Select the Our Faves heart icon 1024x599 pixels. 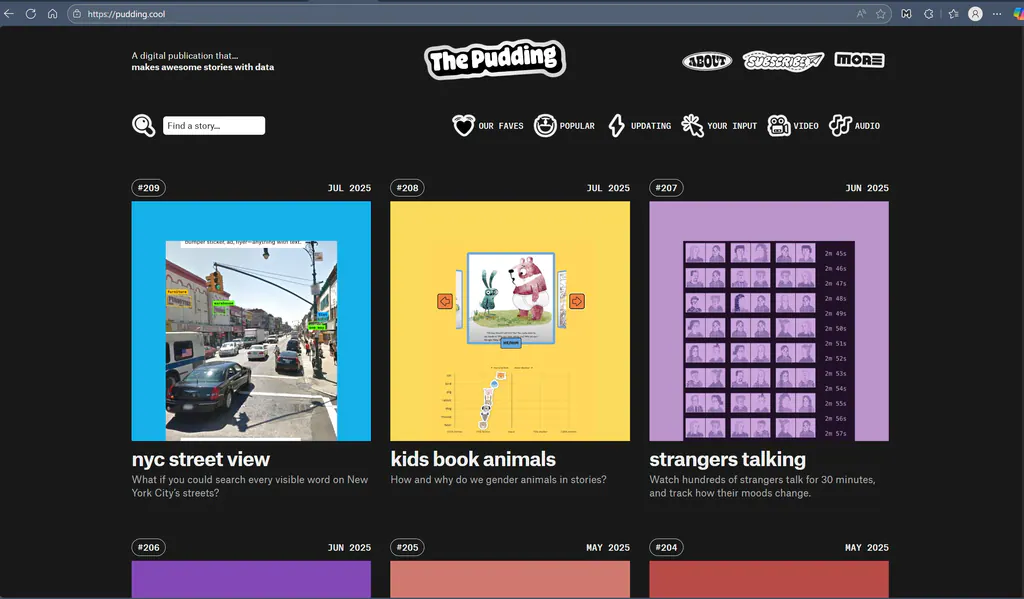(463, 126)
